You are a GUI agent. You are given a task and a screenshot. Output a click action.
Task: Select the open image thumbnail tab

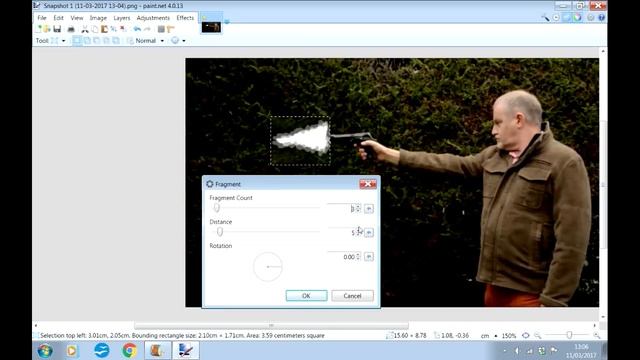[211, 27]
